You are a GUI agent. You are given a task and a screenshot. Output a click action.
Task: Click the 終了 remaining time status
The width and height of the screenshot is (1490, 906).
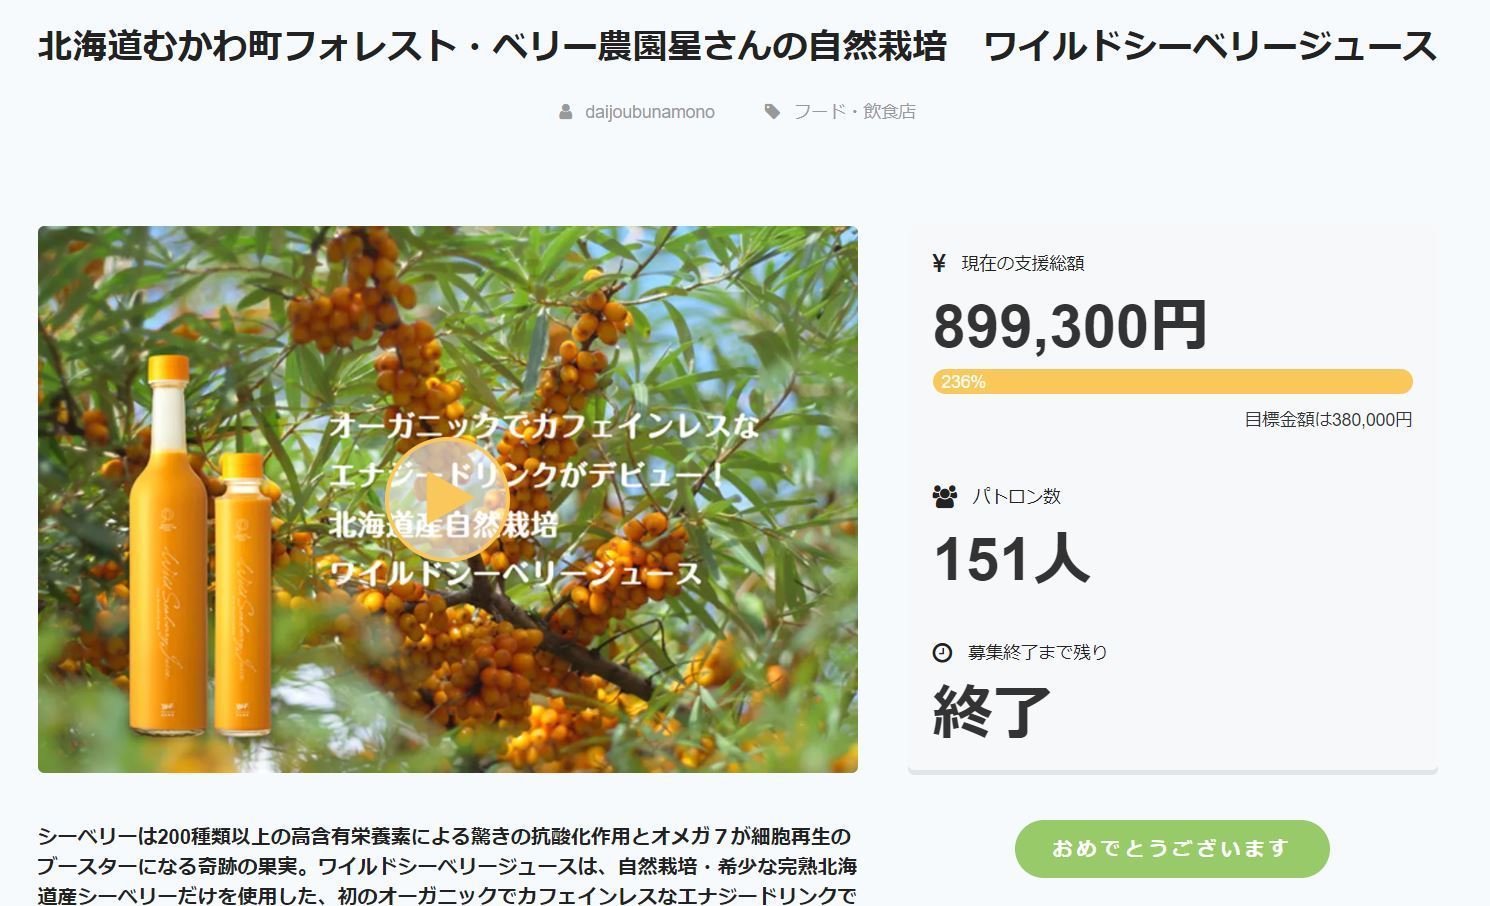point(992,712)
